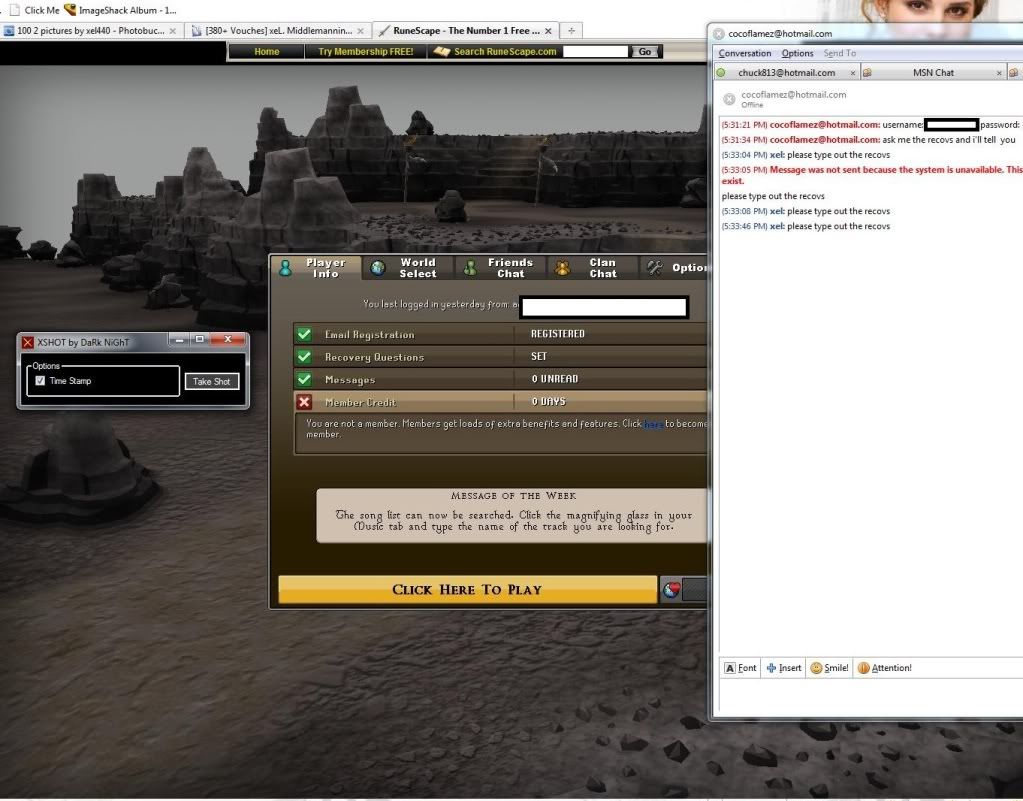Click the globe icon beside Click Here To Play
The height and width of the screenshot is (801, 1023).
click(671, 590)
